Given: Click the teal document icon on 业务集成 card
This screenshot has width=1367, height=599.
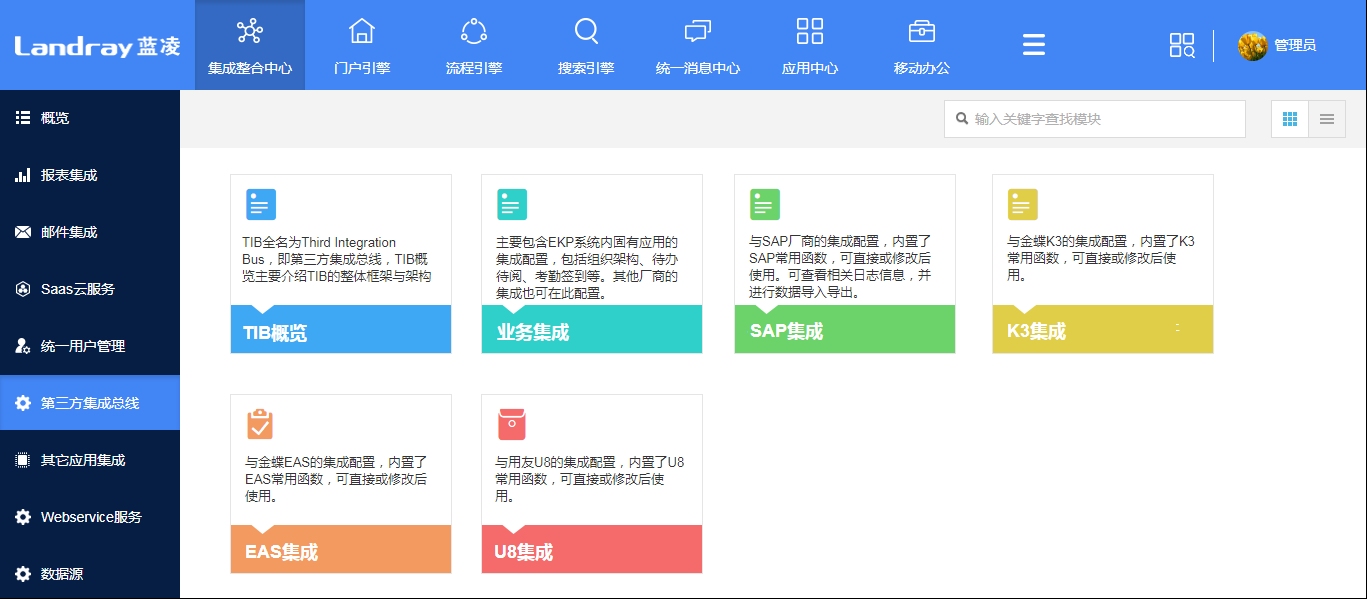Looking at the screenshot, I should tap(512, 204).
